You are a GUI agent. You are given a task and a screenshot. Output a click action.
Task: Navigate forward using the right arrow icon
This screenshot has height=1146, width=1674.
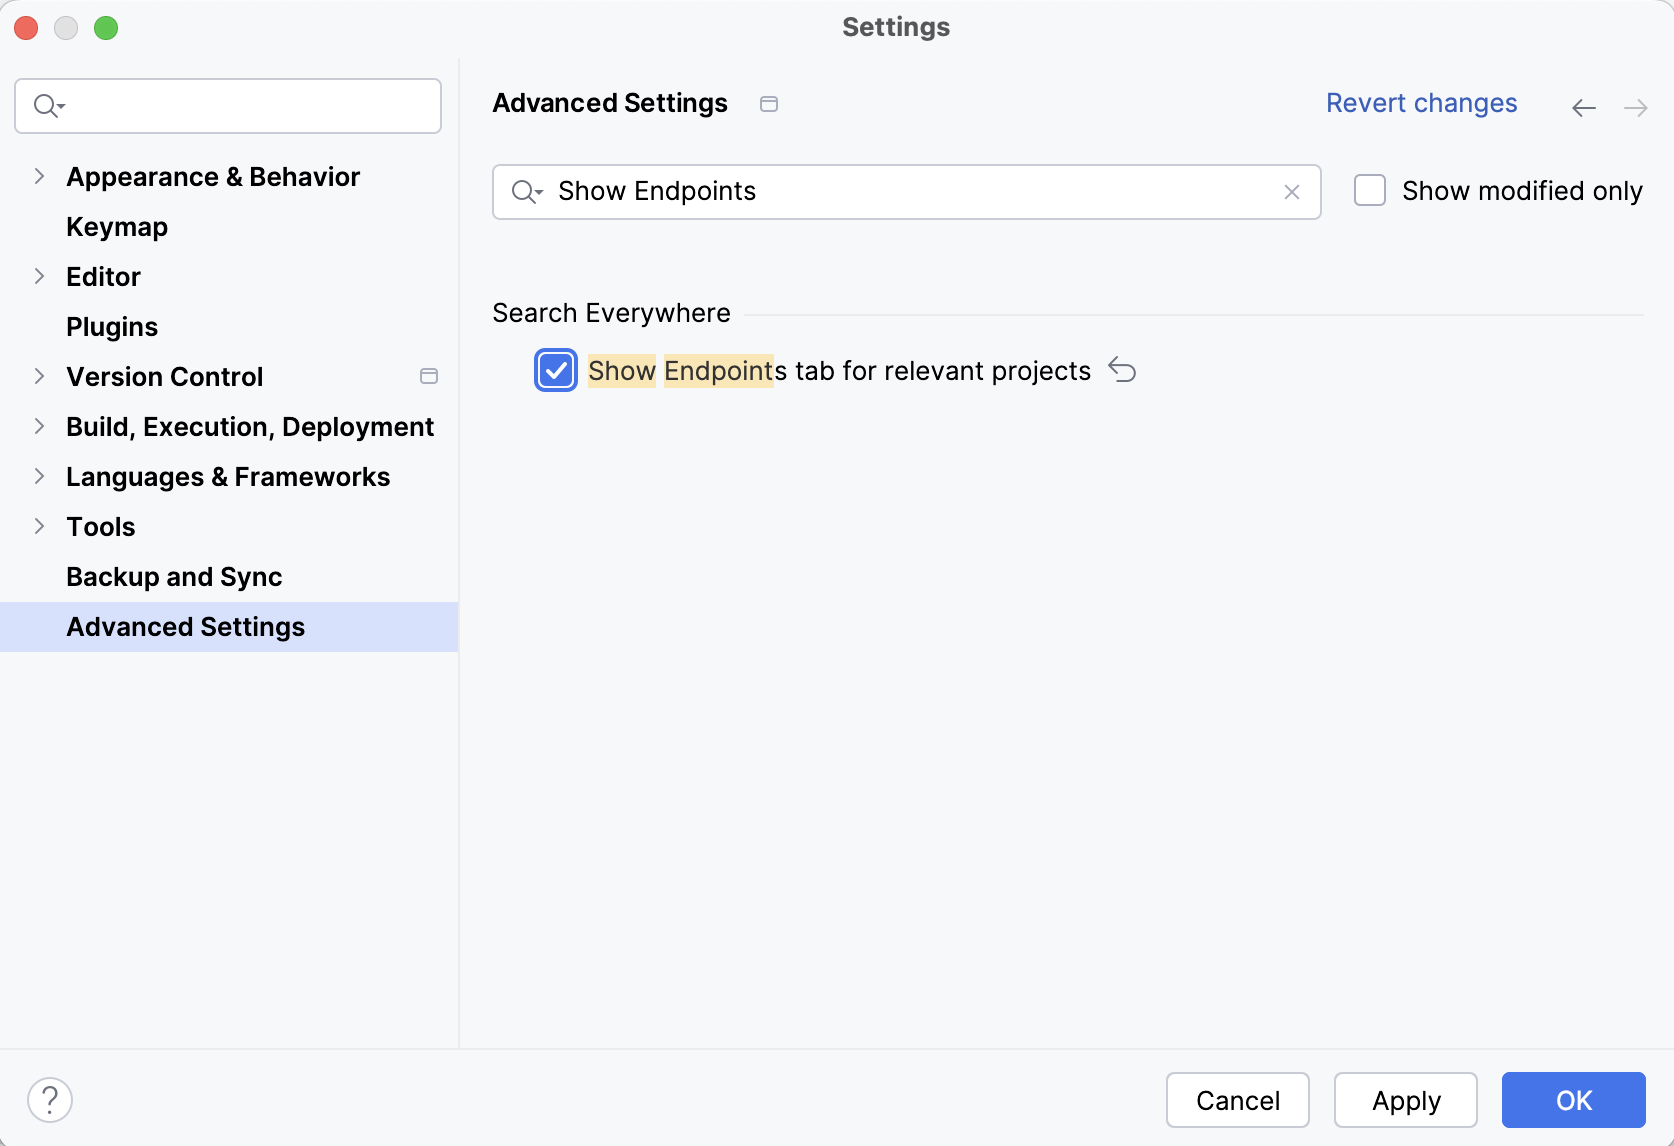(1636, 107)
